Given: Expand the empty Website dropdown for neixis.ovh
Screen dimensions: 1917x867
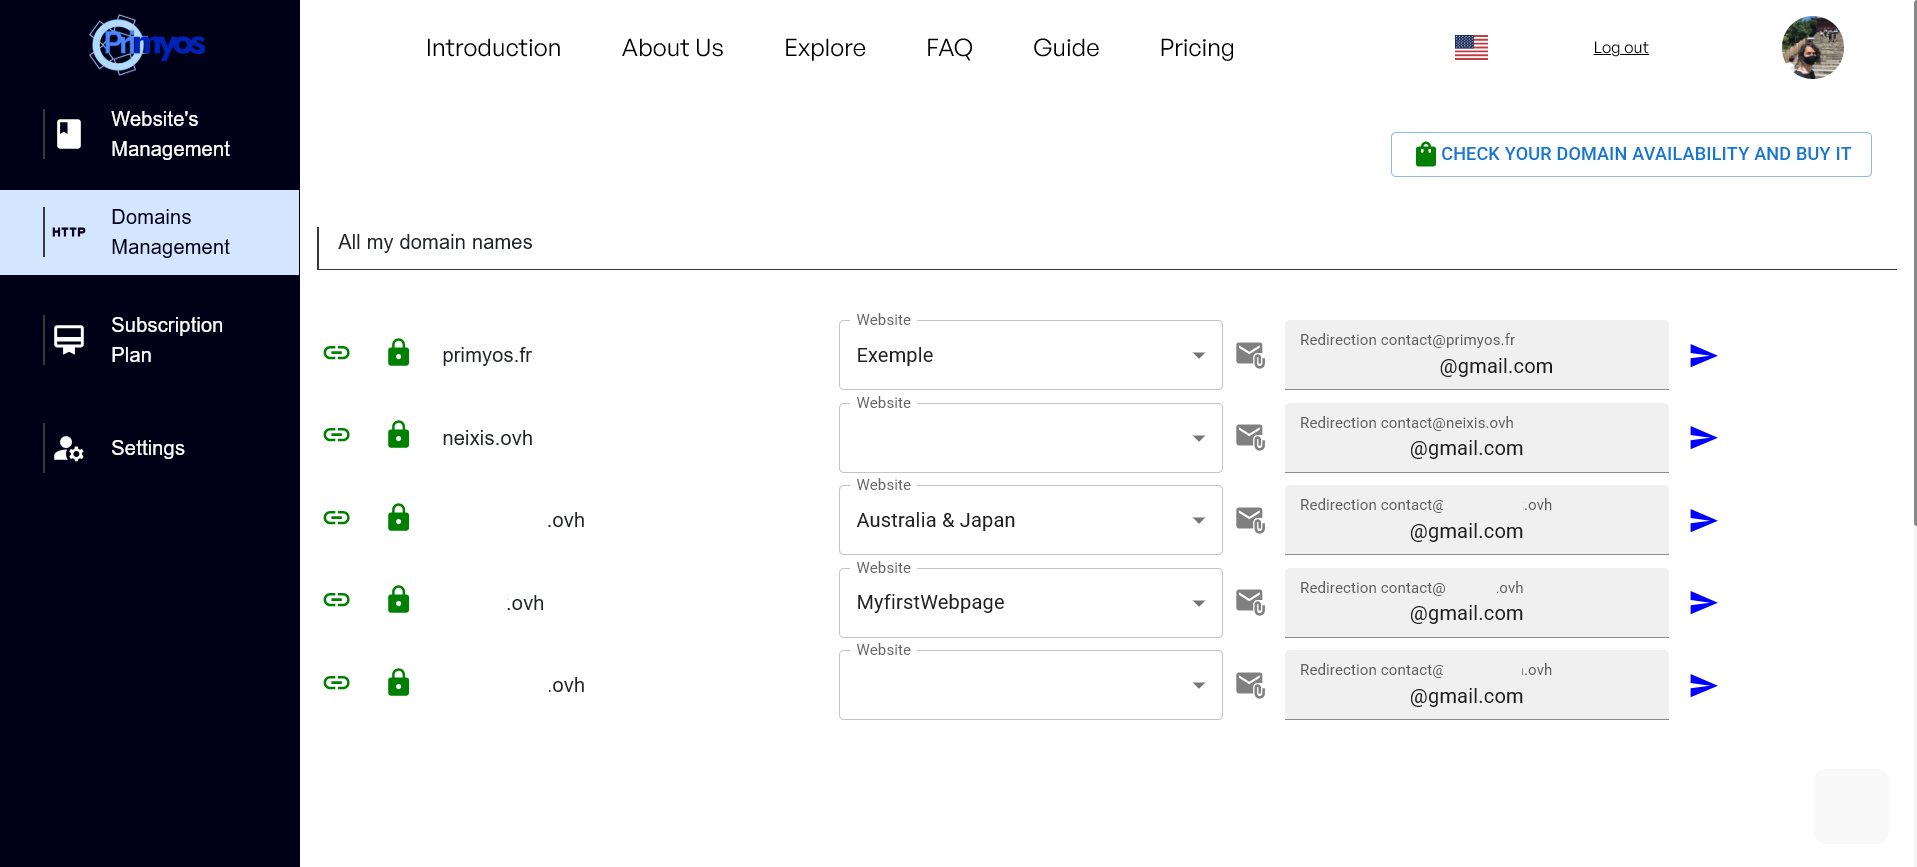Looking at the screenshot, I should coord(1030,439).
